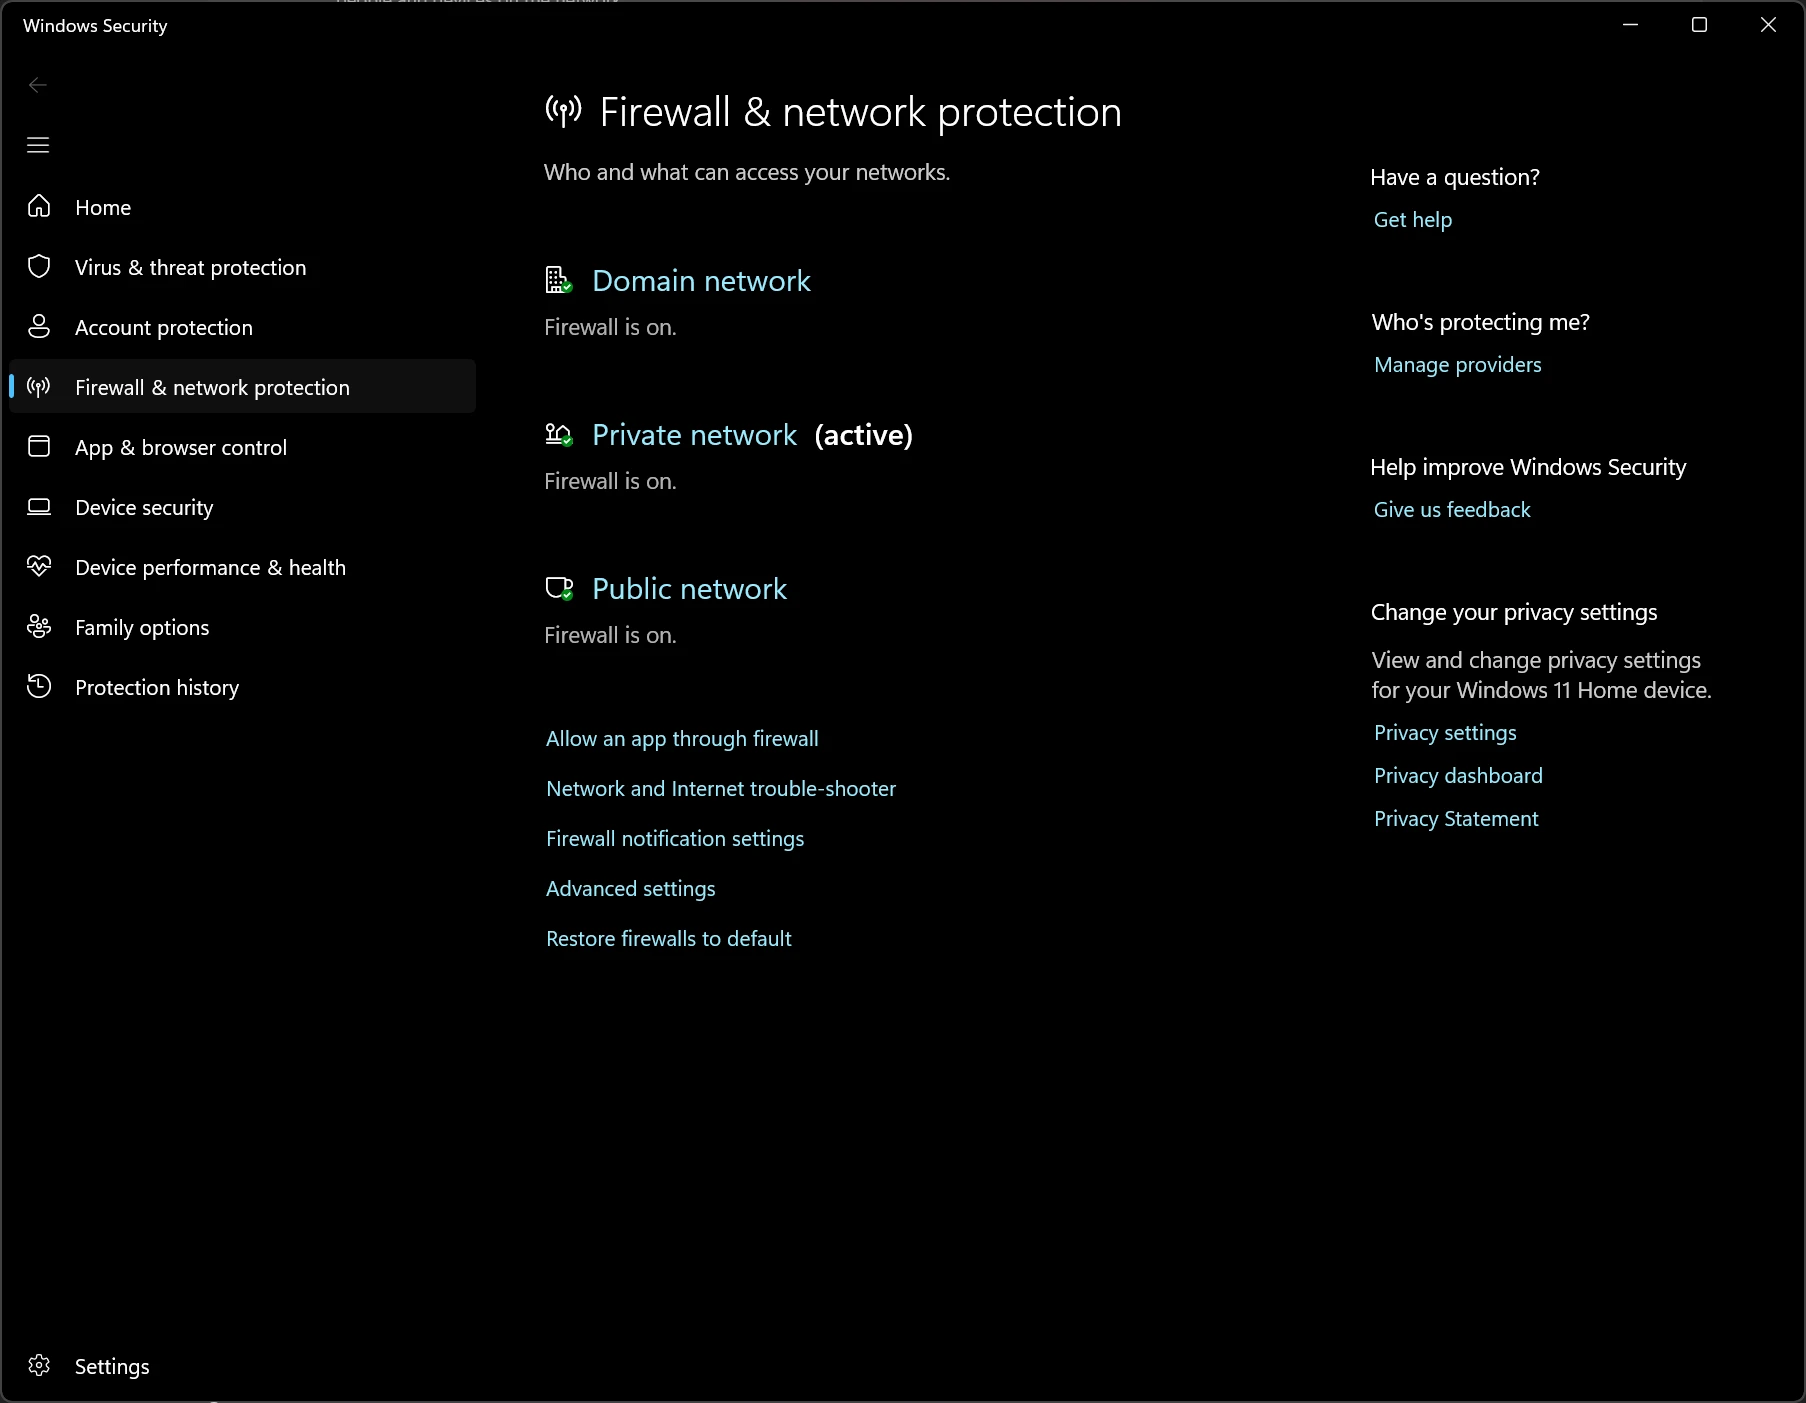Click the Get help link
This screenshot has width=1806, height=1403.
[1412, 220]
